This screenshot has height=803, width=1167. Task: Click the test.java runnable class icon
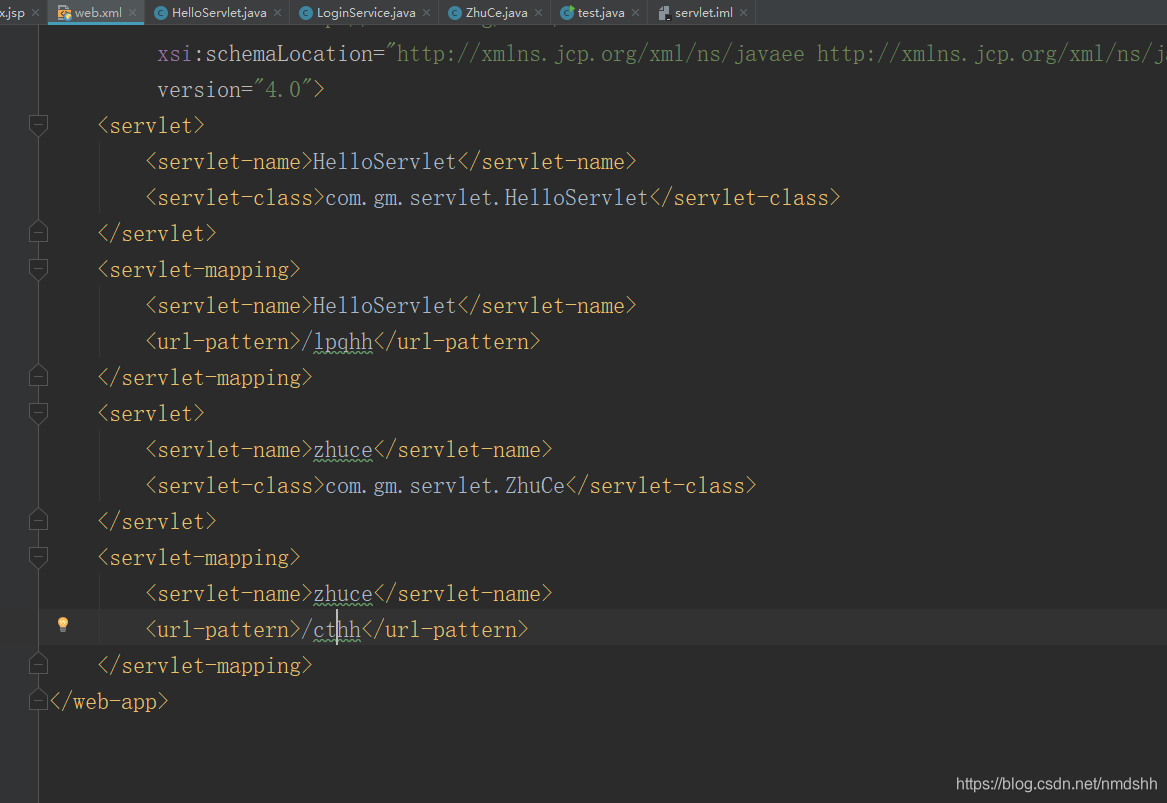pyautogui.click(x=566, y=13)
